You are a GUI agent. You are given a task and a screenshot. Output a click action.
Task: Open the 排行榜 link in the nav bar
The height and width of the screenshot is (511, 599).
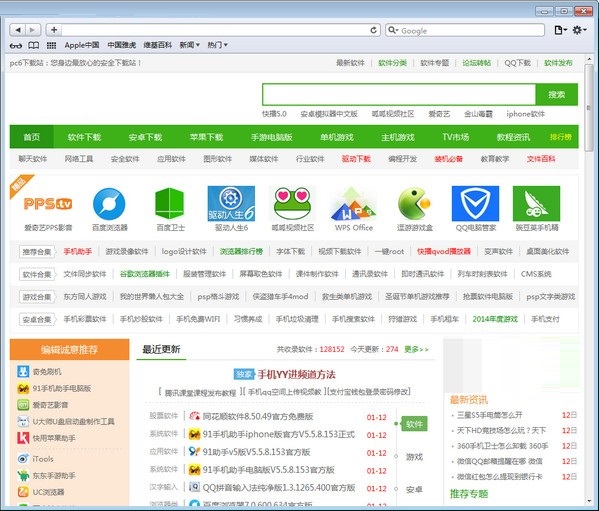coord(560,137)
